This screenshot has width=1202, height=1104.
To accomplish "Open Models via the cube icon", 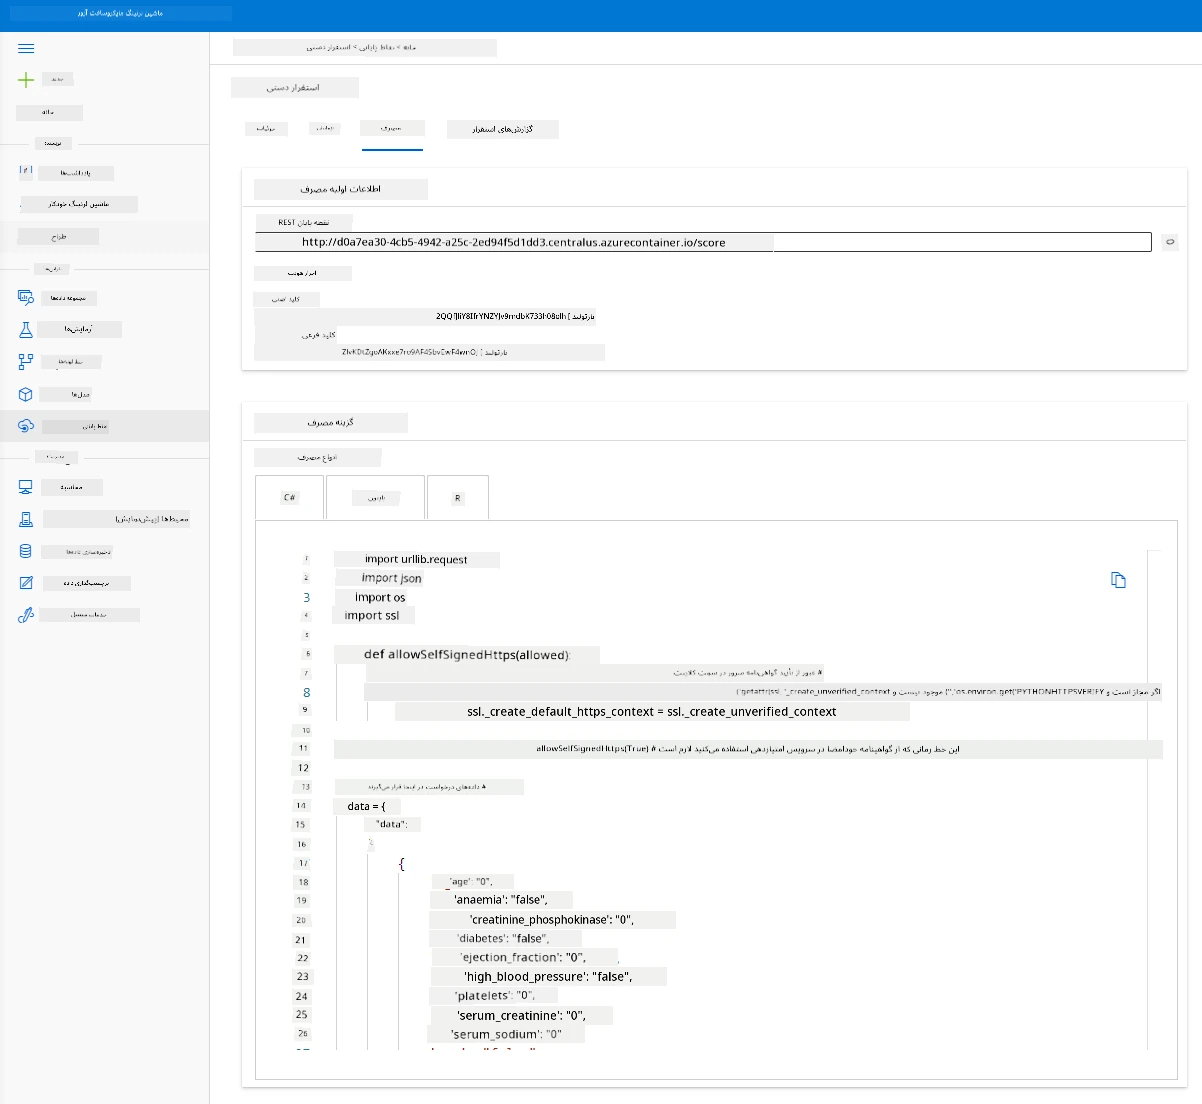I will (x=26, y=394).
